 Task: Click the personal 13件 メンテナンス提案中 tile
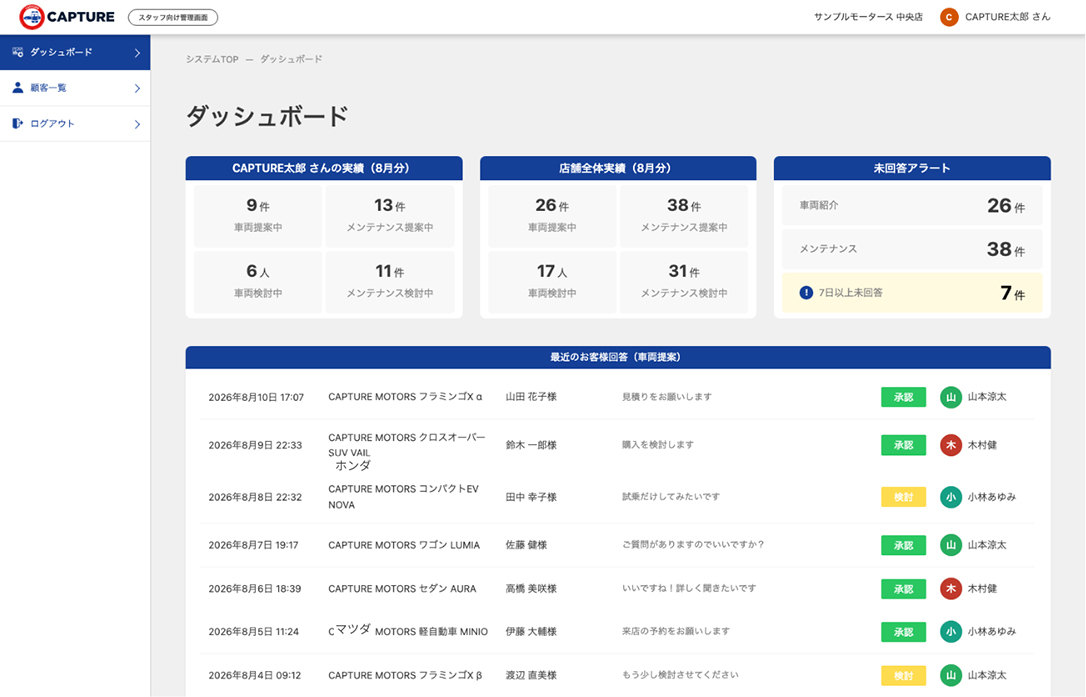point(390,216)
